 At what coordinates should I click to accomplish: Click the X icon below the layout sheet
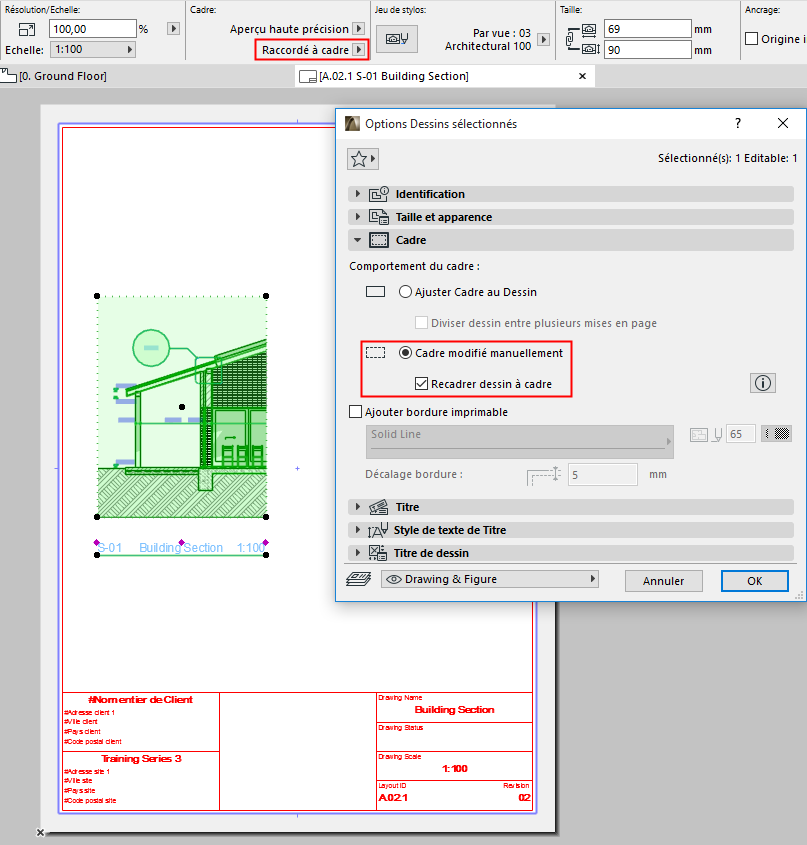point(41,832)
